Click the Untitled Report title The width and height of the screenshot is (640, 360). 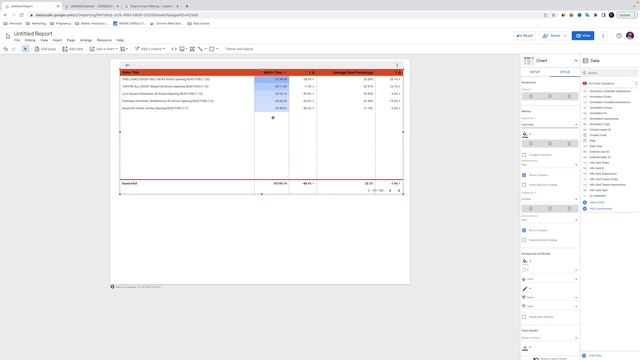click(33, 33)
